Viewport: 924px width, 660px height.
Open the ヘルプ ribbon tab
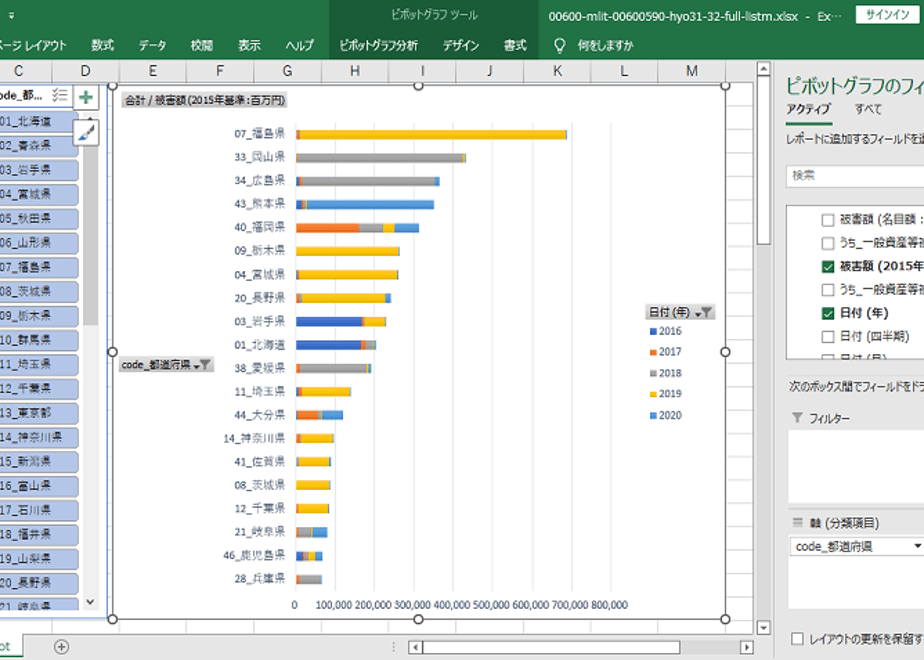299,45
